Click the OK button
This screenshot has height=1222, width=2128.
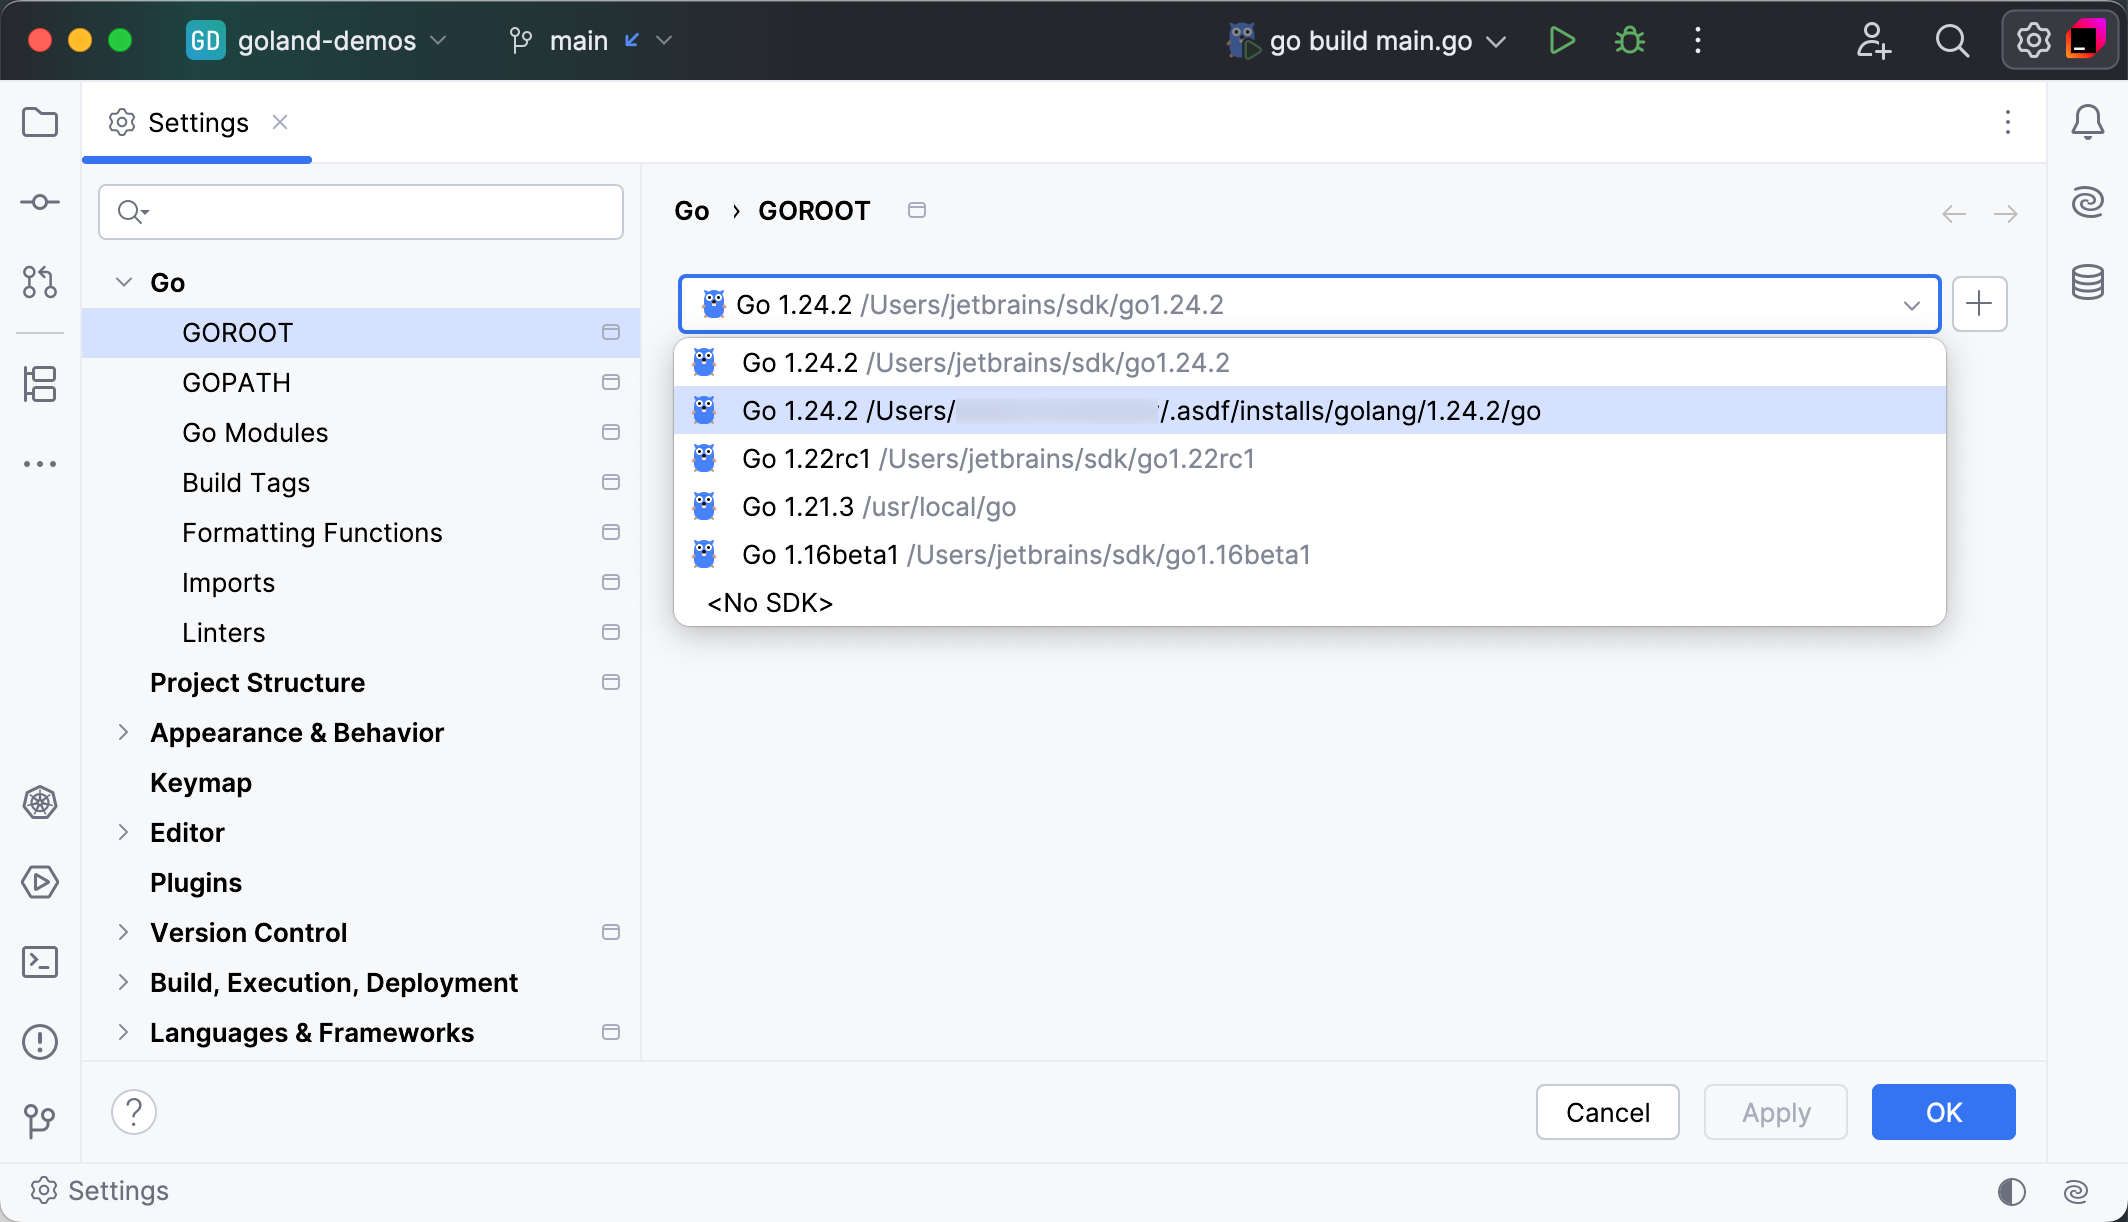1943,1112
